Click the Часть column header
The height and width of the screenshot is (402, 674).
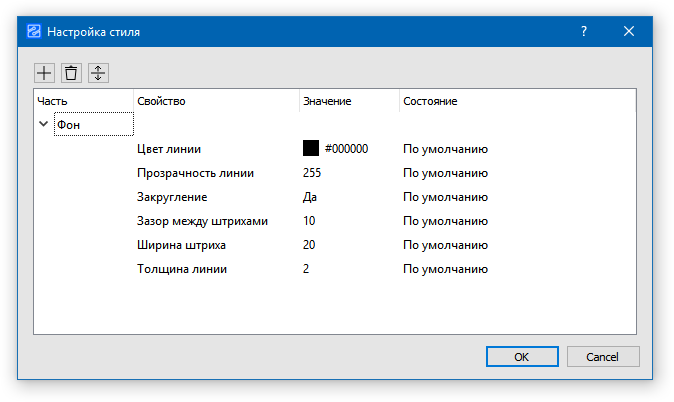pos(52,101)
